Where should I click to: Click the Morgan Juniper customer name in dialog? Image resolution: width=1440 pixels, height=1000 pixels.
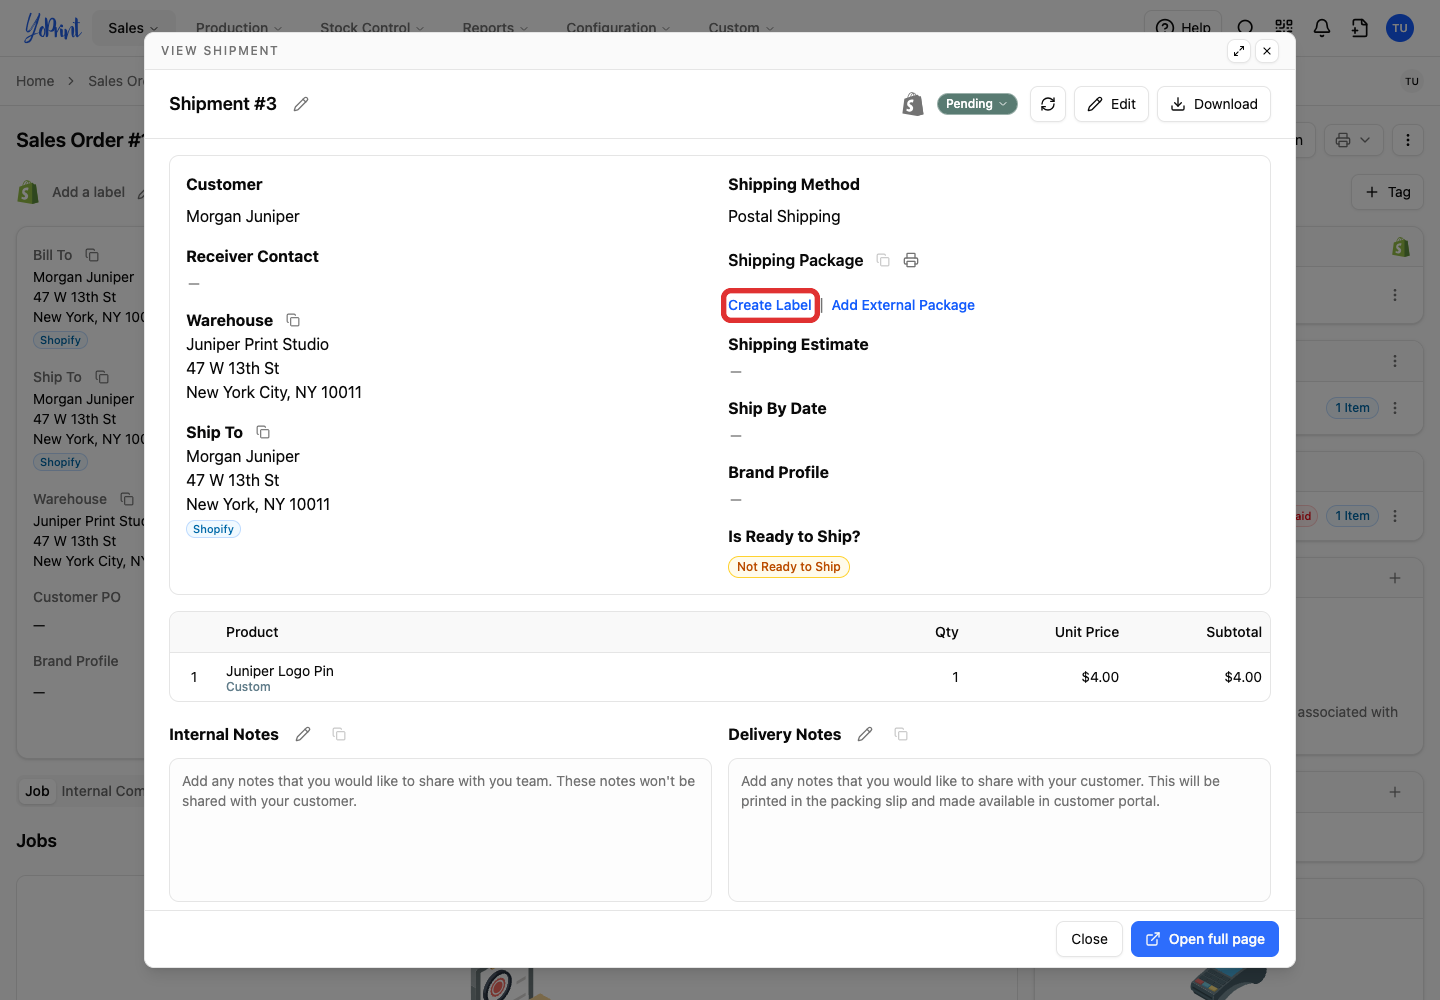pos(243,216)
